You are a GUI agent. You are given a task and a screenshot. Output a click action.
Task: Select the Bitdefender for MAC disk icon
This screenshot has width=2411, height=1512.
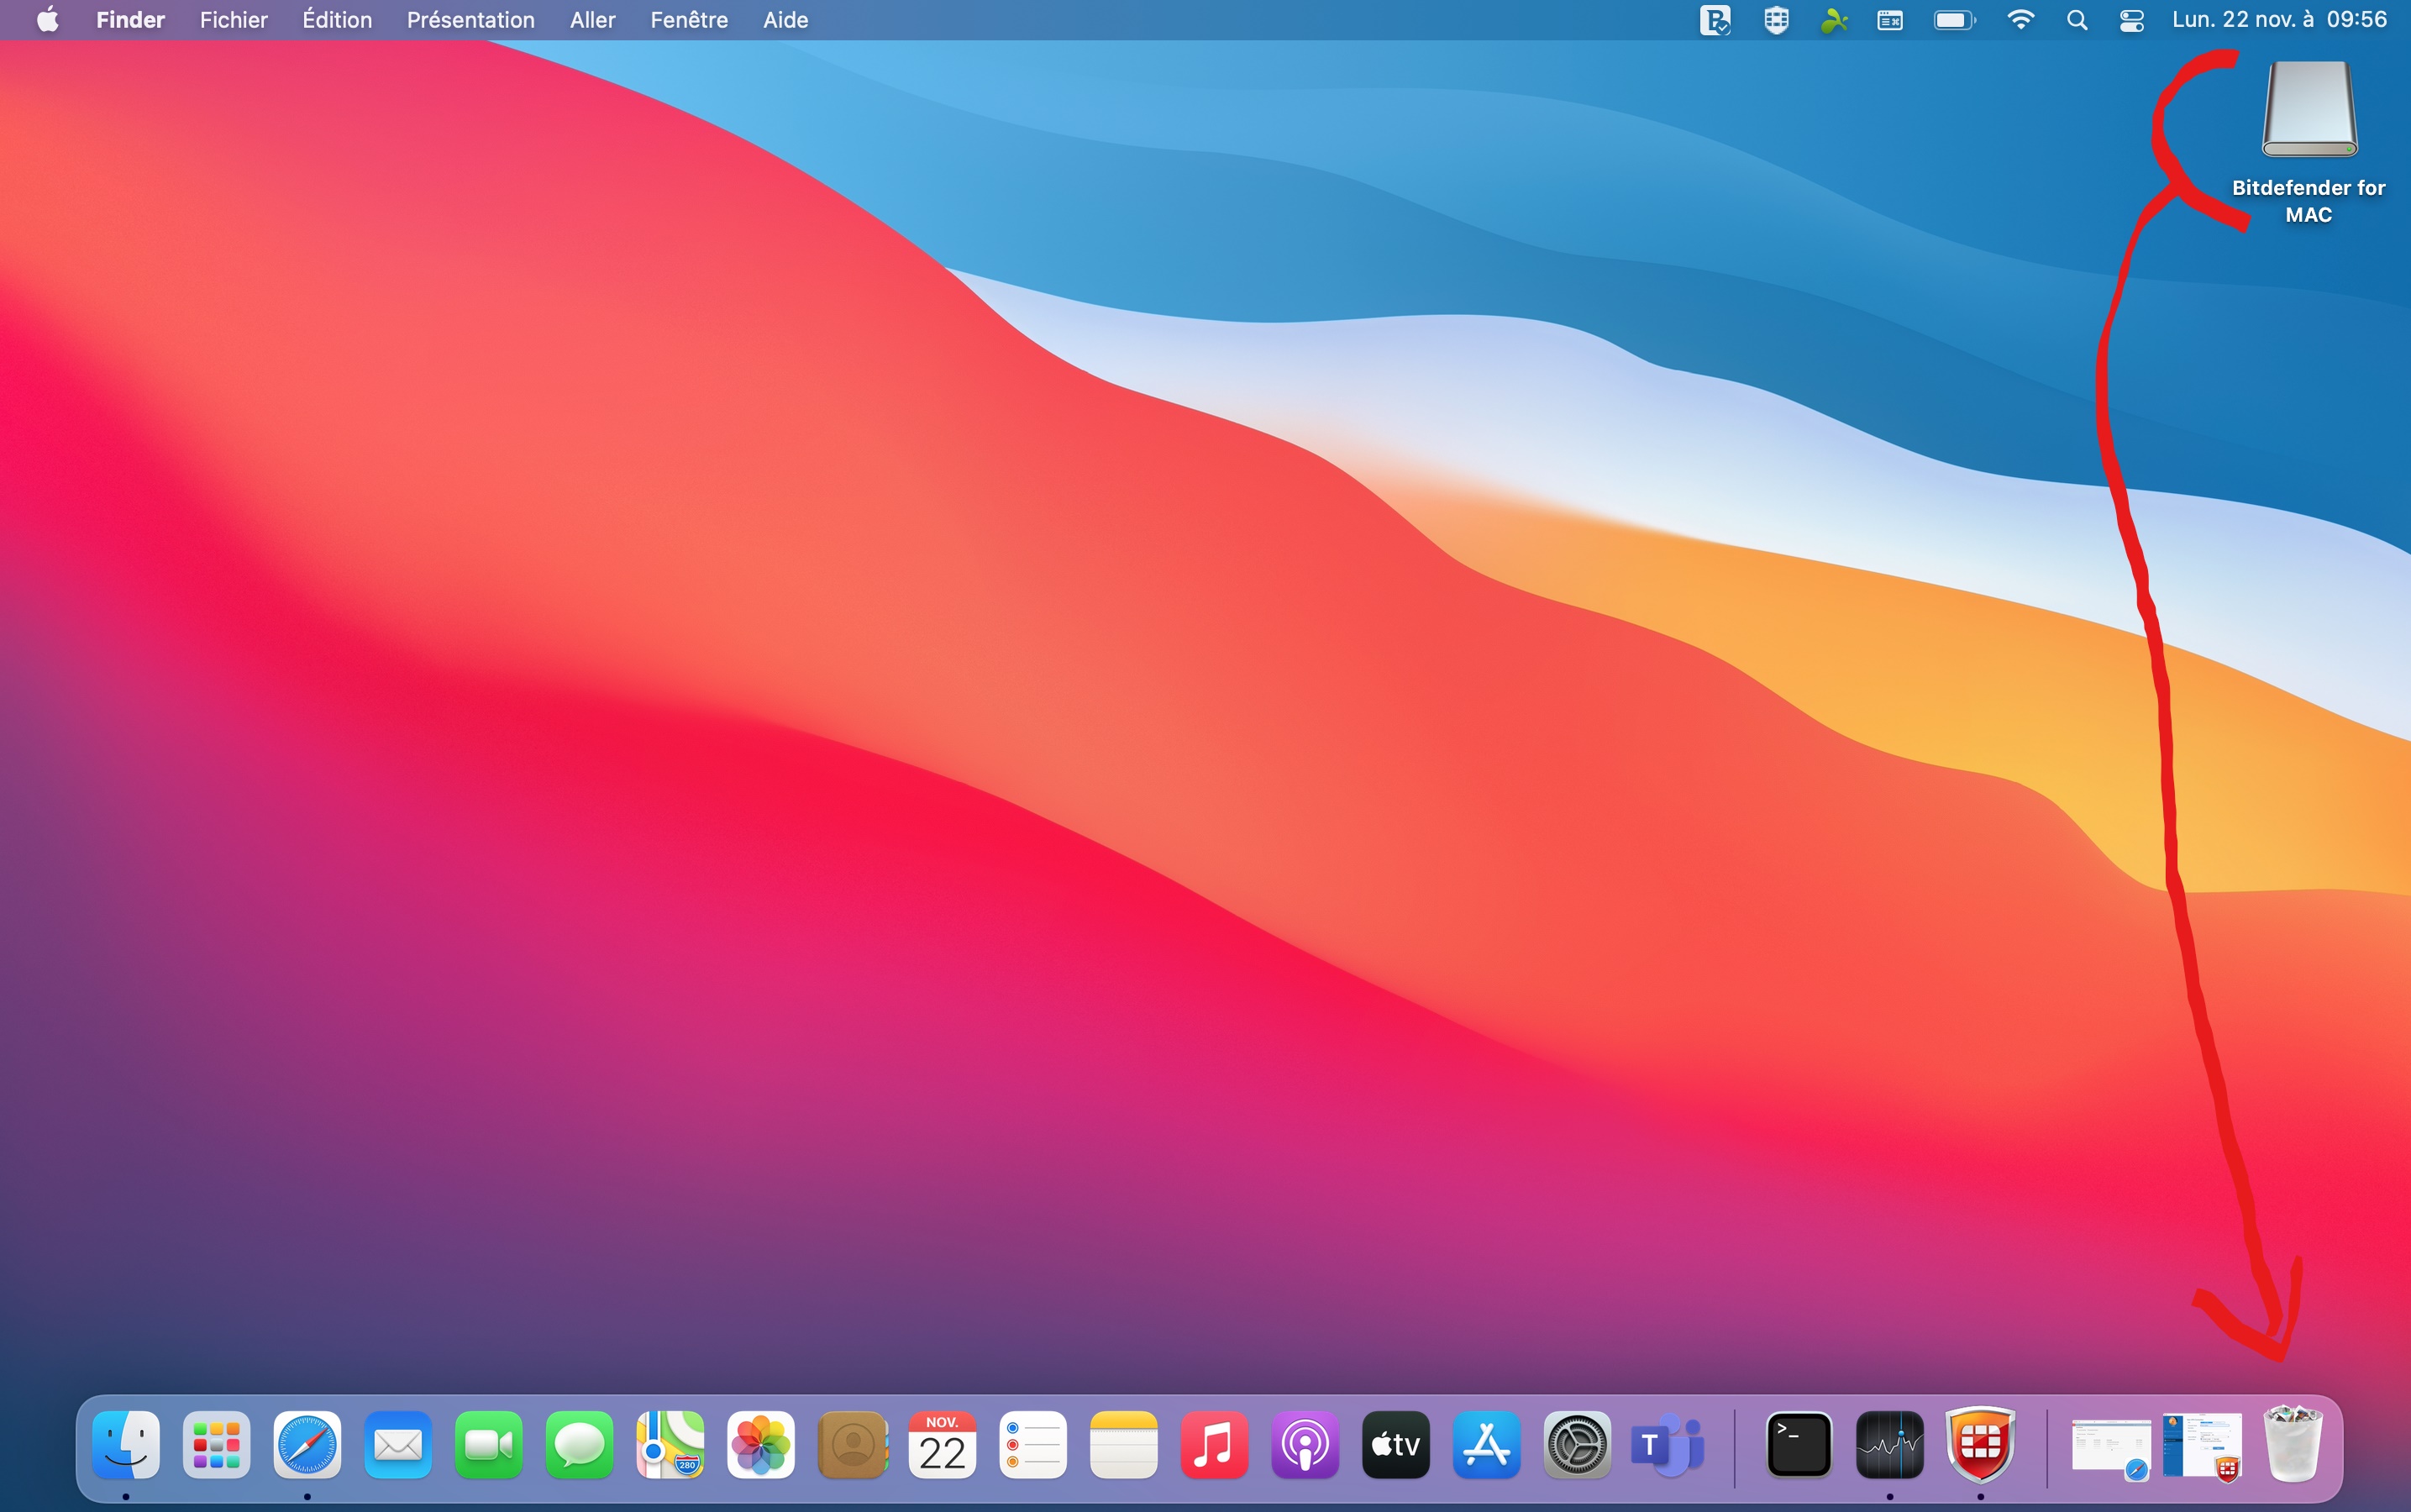click(2309, 110)
